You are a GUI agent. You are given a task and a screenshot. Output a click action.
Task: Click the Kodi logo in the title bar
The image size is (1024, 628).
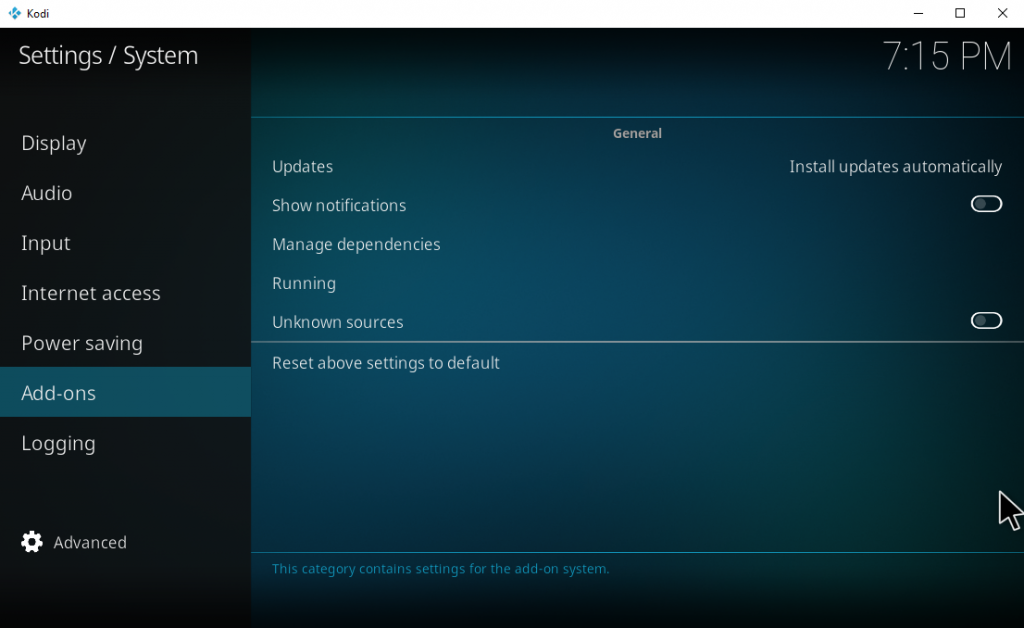12,13
